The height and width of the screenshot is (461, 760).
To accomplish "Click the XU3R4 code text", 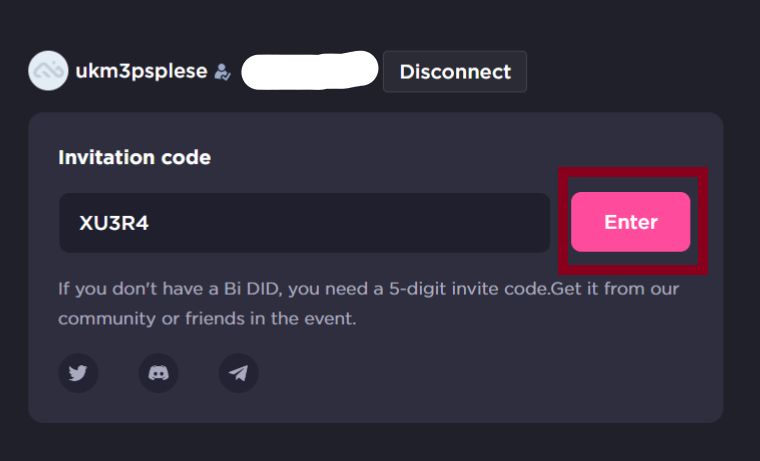I will 107,222.
